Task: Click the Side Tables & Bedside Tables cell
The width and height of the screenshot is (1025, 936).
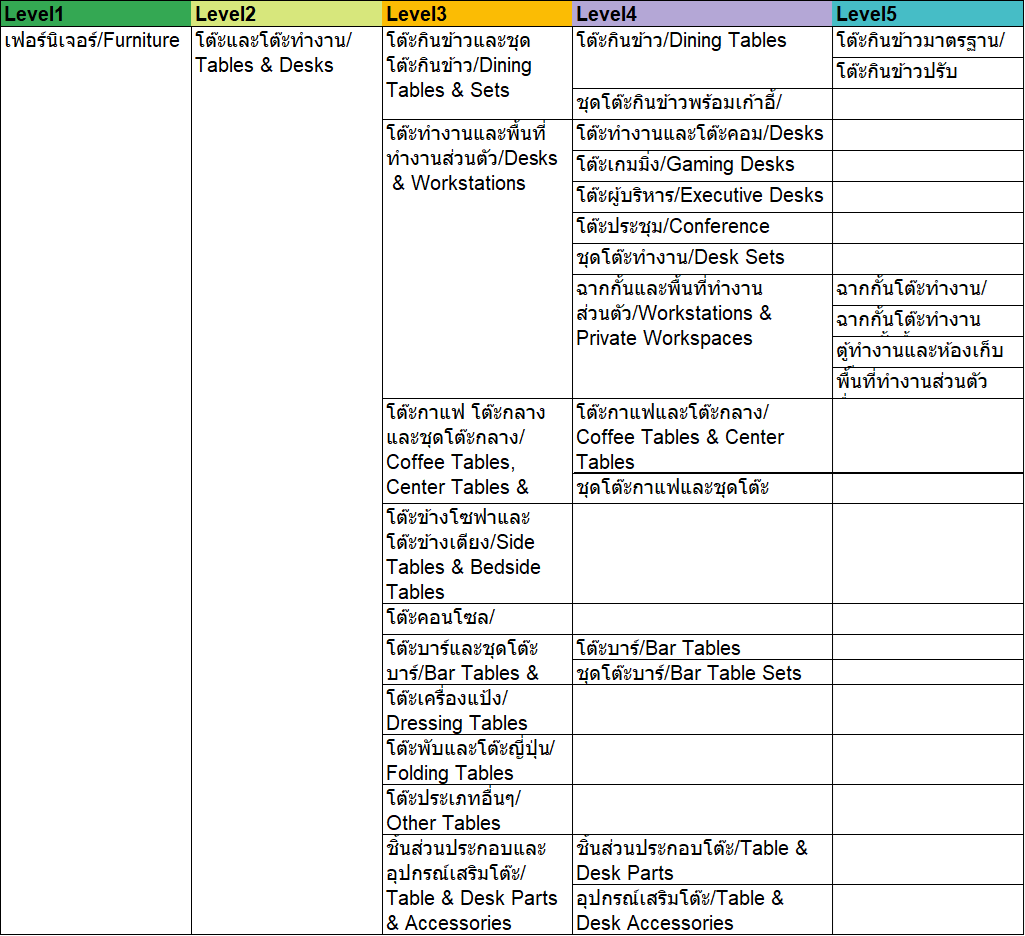Action: 477,553
